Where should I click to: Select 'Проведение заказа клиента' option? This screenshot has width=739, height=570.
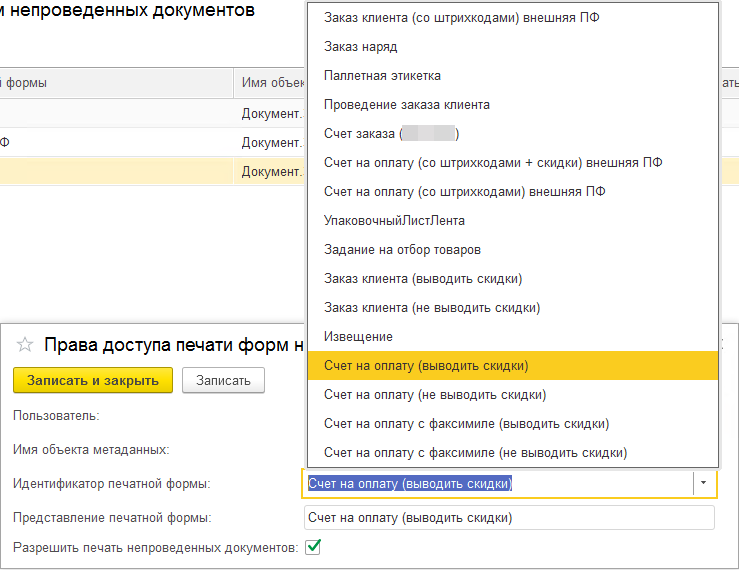407,104
